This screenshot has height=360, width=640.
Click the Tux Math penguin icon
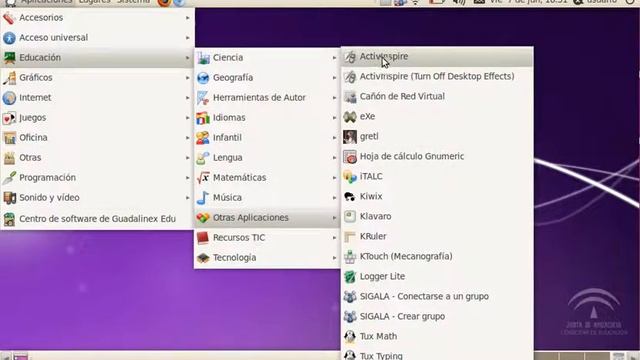pos(350,337)
